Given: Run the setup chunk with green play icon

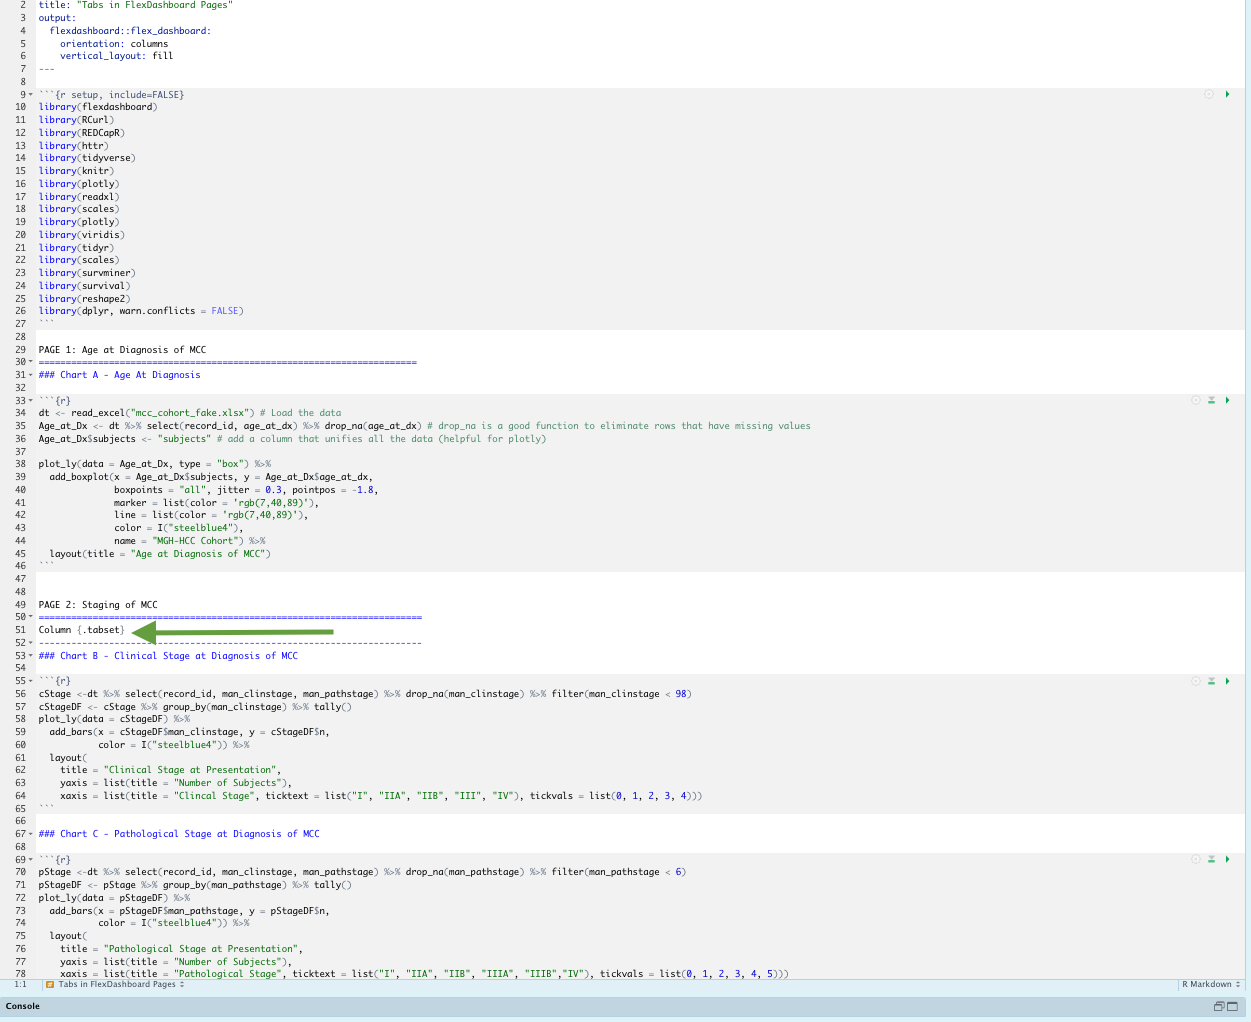Looking at the screenshot, I should [x=1227, y=94].
